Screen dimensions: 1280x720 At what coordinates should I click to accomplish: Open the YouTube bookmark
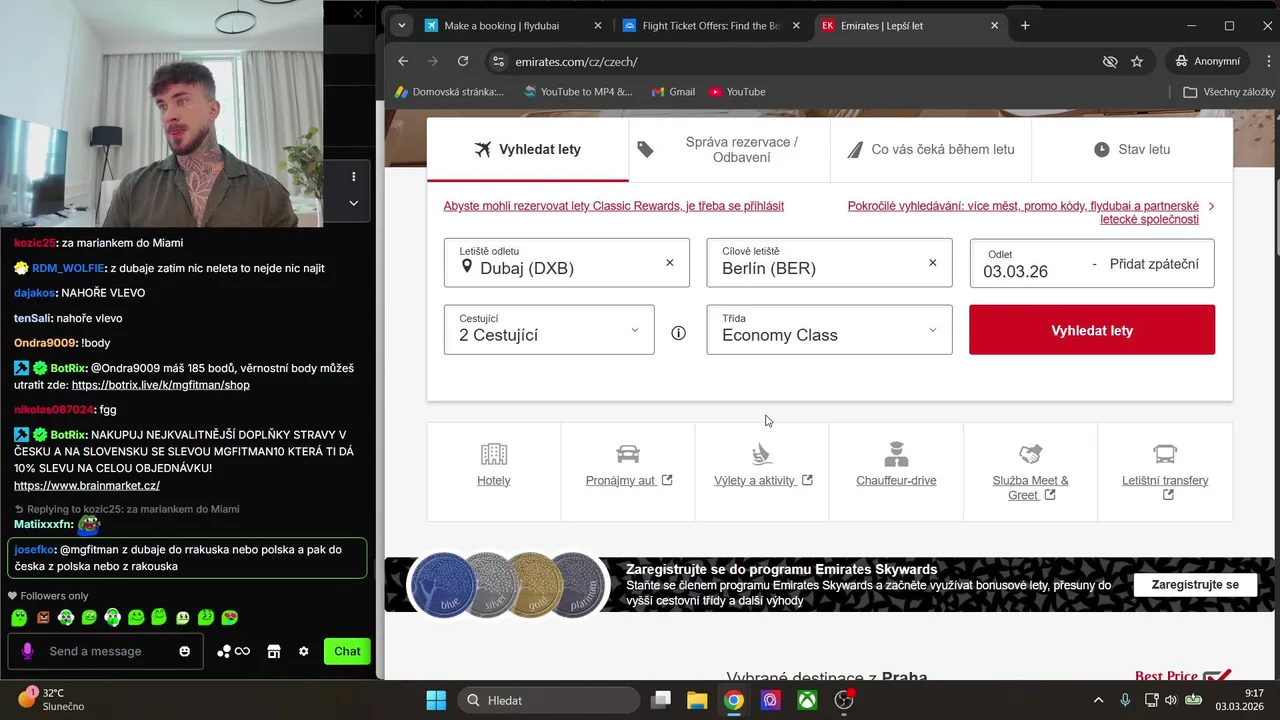click(737, 92)
